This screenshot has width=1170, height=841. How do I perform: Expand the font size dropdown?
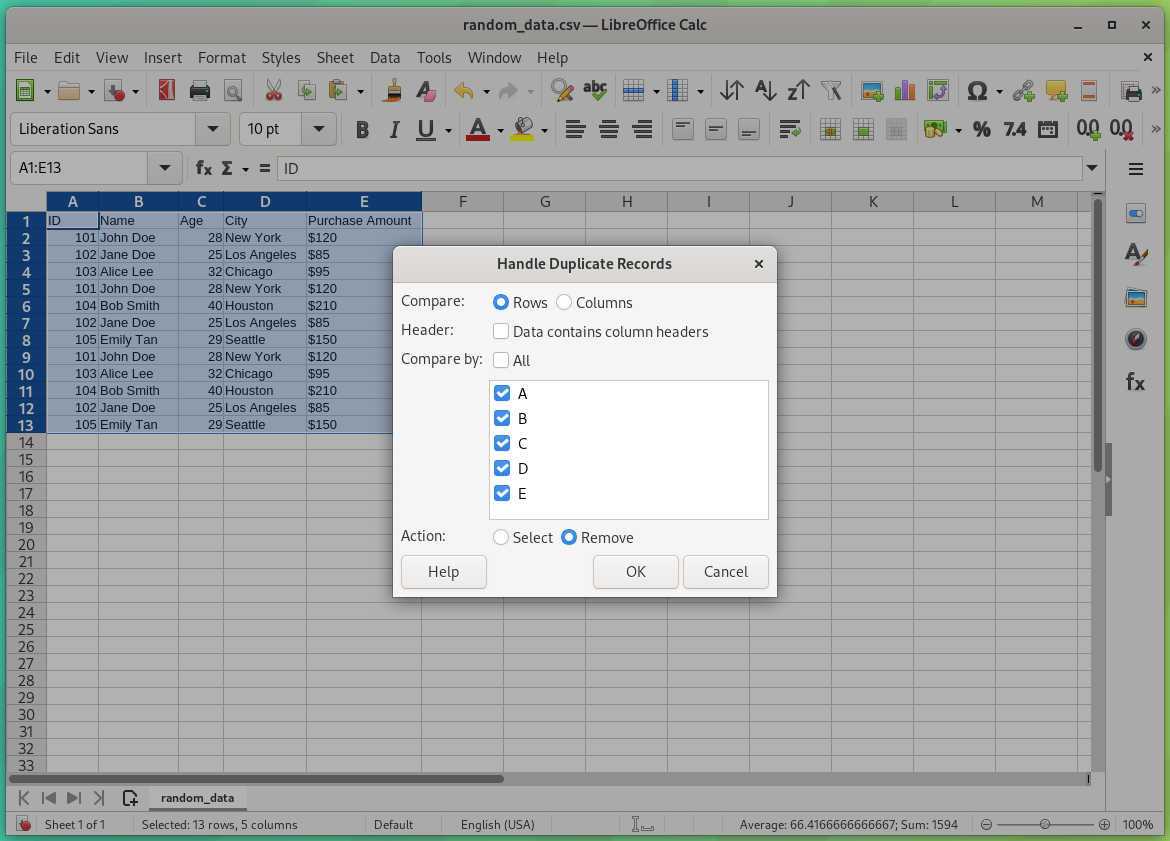point(319,129)
